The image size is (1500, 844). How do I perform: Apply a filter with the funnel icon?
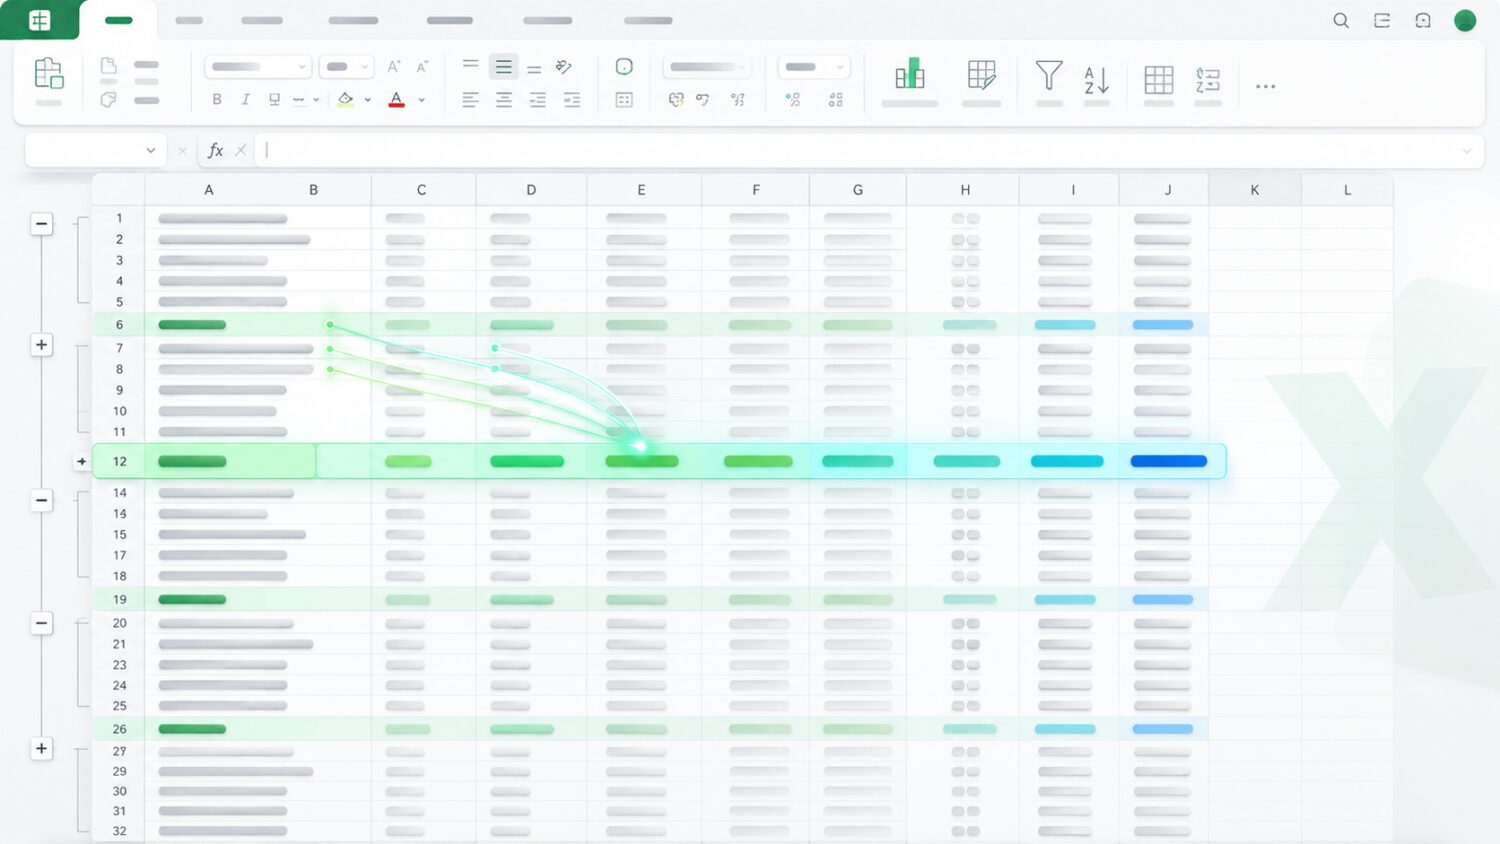click(x=1049, y=75)
